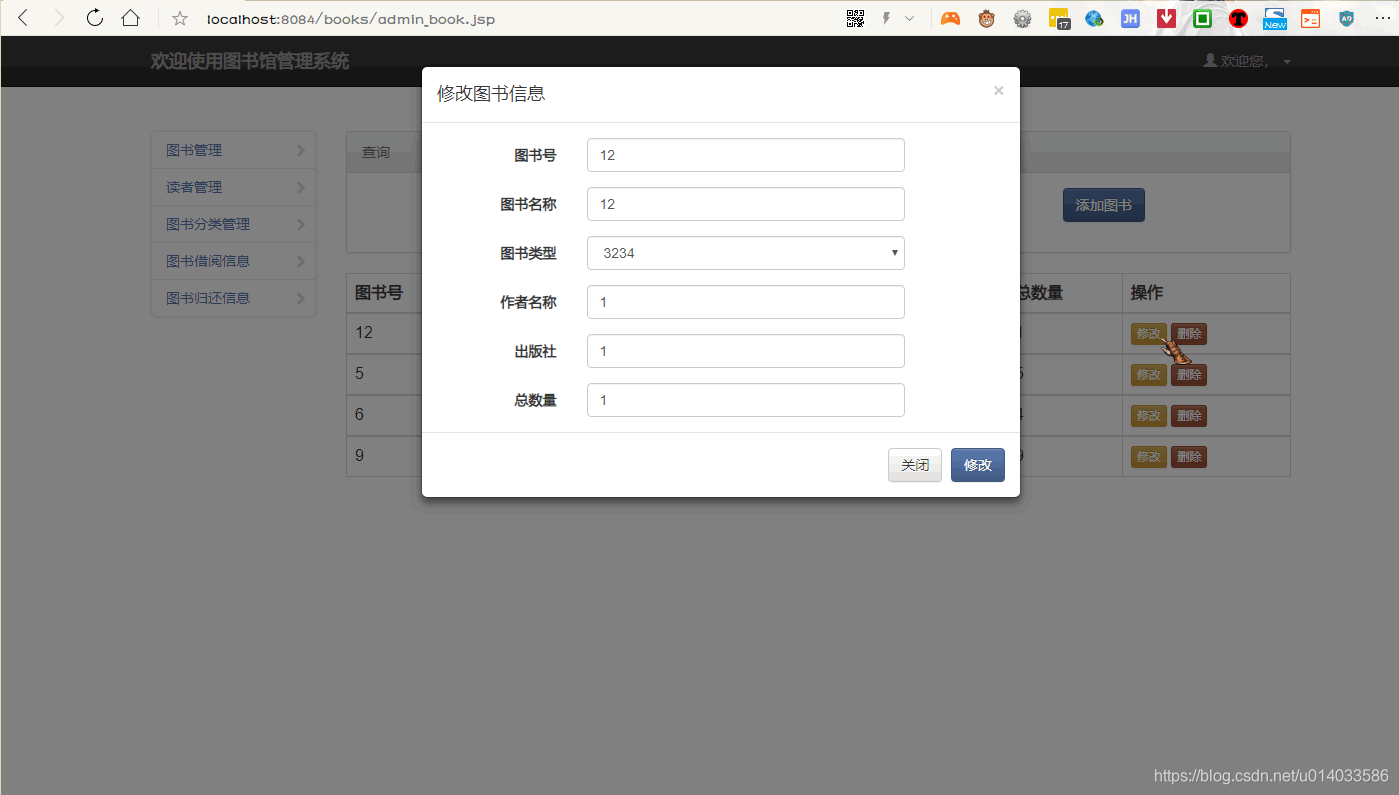The width and height of the screenshot is (1399, 795).
Task: Click 删除 in the row for book 5
Action: pyautogui.click(x=1189, y=375)
